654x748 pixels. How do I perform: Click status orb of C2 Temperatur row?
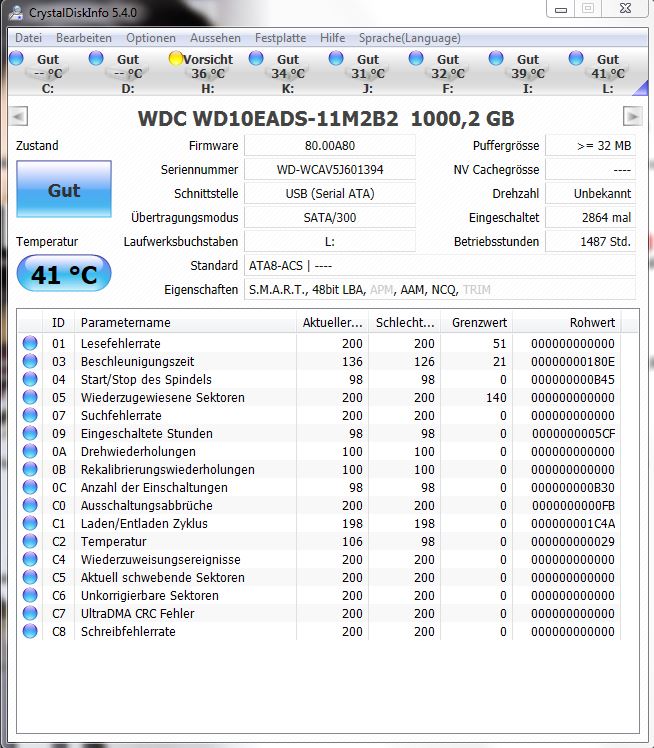tap(30, 541)
